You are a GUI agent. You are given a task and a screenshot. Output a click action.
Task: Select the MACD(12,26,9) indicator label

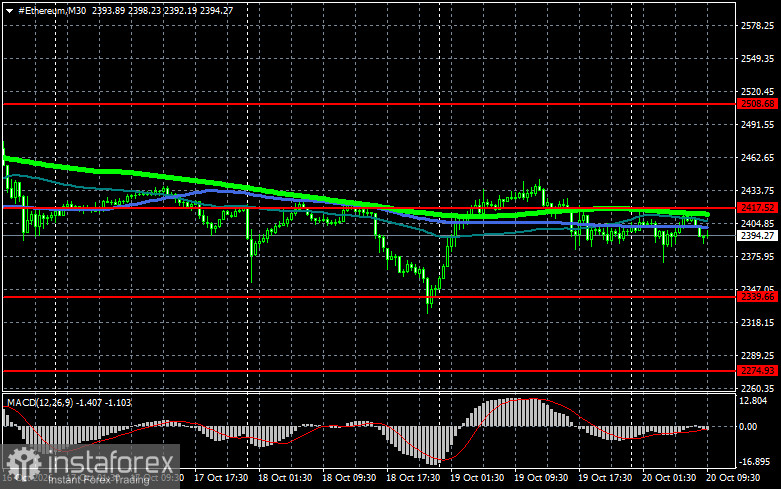pyautogui.click(x=39, y=402)
